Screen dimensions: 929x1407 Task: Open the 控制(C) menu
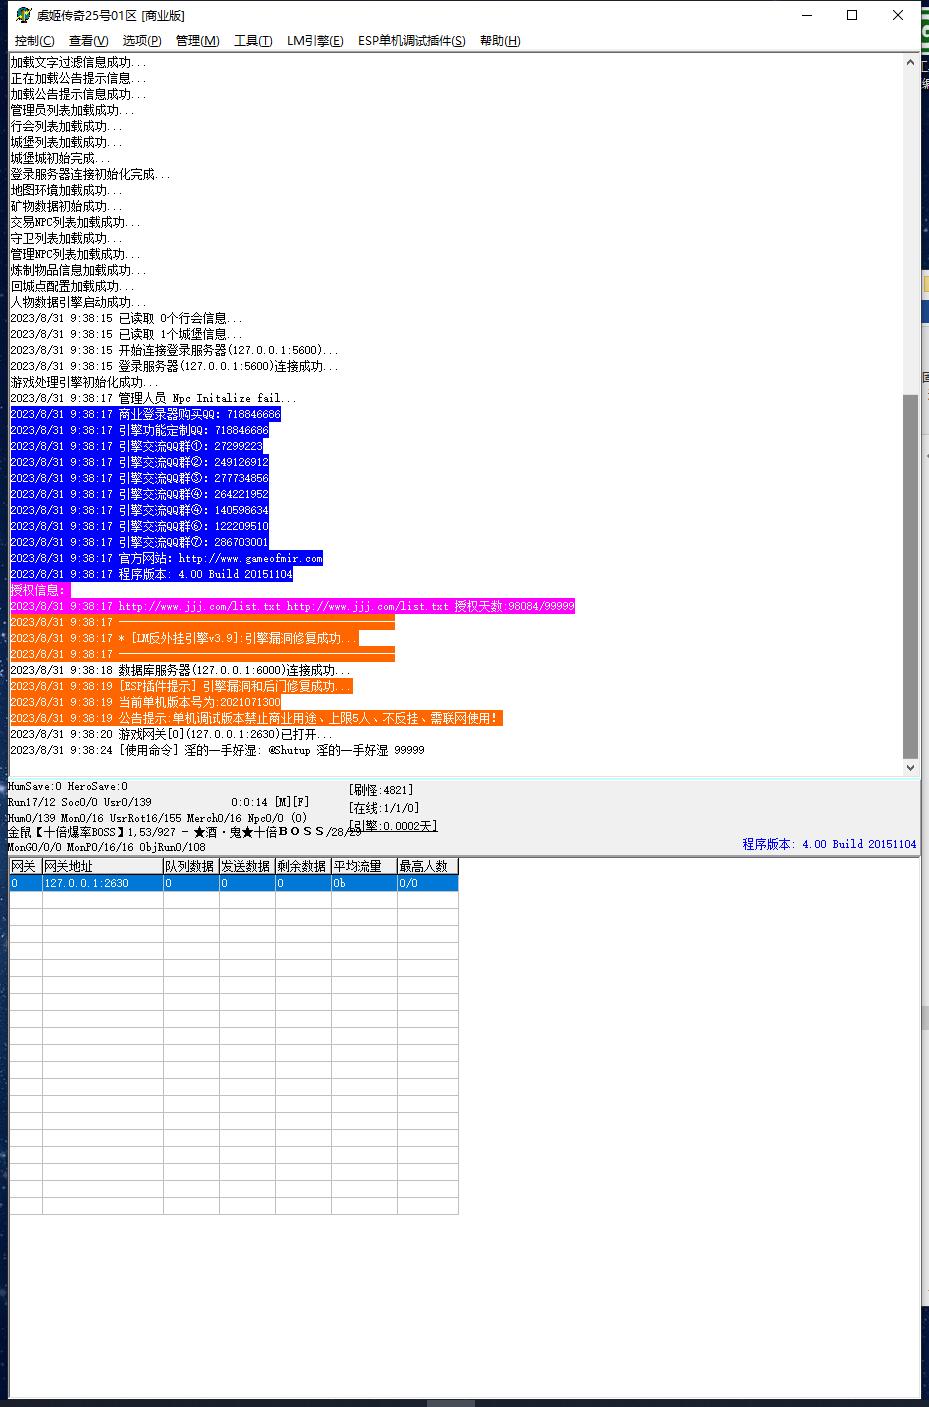point(34,41)
